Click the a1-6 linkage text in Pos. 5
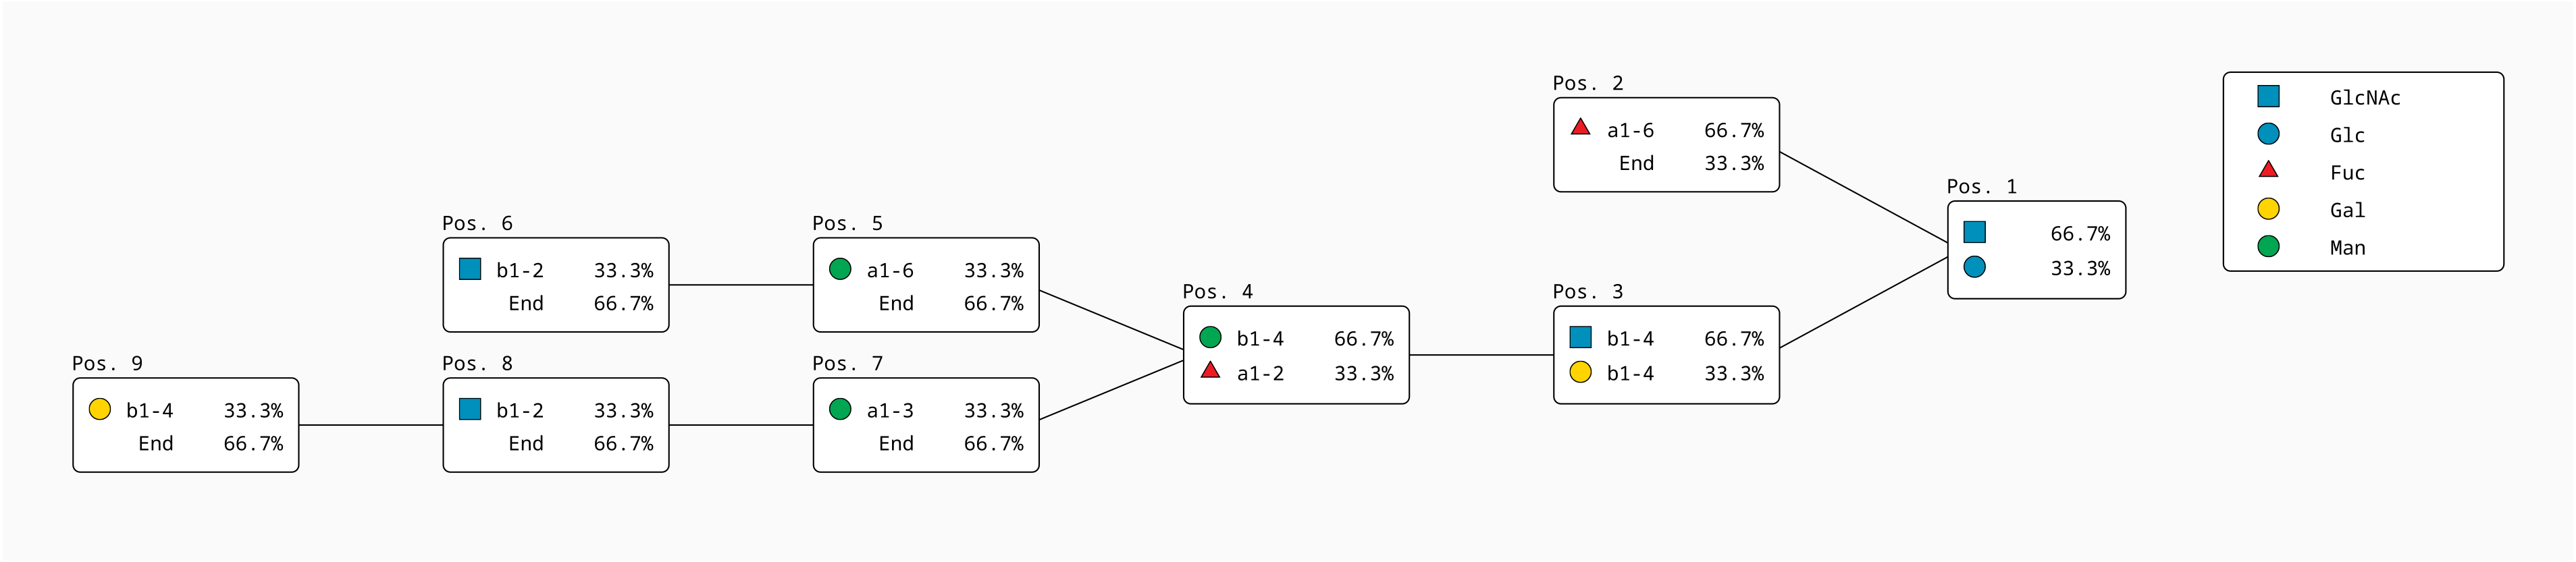The width and height of the screenshot is (2576, 562). click(x=890, y=270)
